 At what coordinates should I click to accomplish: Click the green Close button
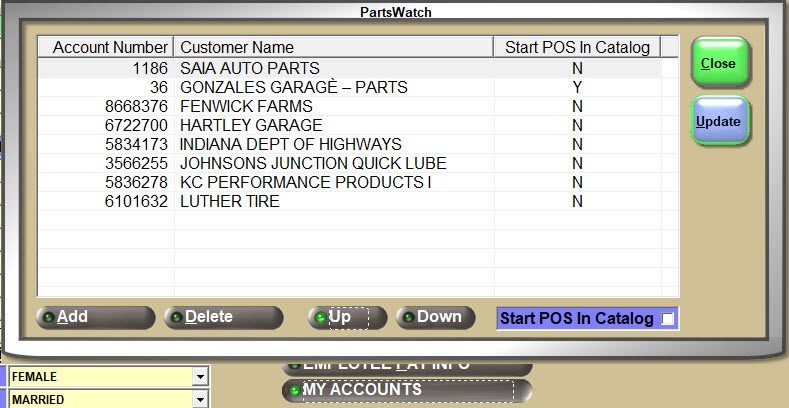pos(718,63)
